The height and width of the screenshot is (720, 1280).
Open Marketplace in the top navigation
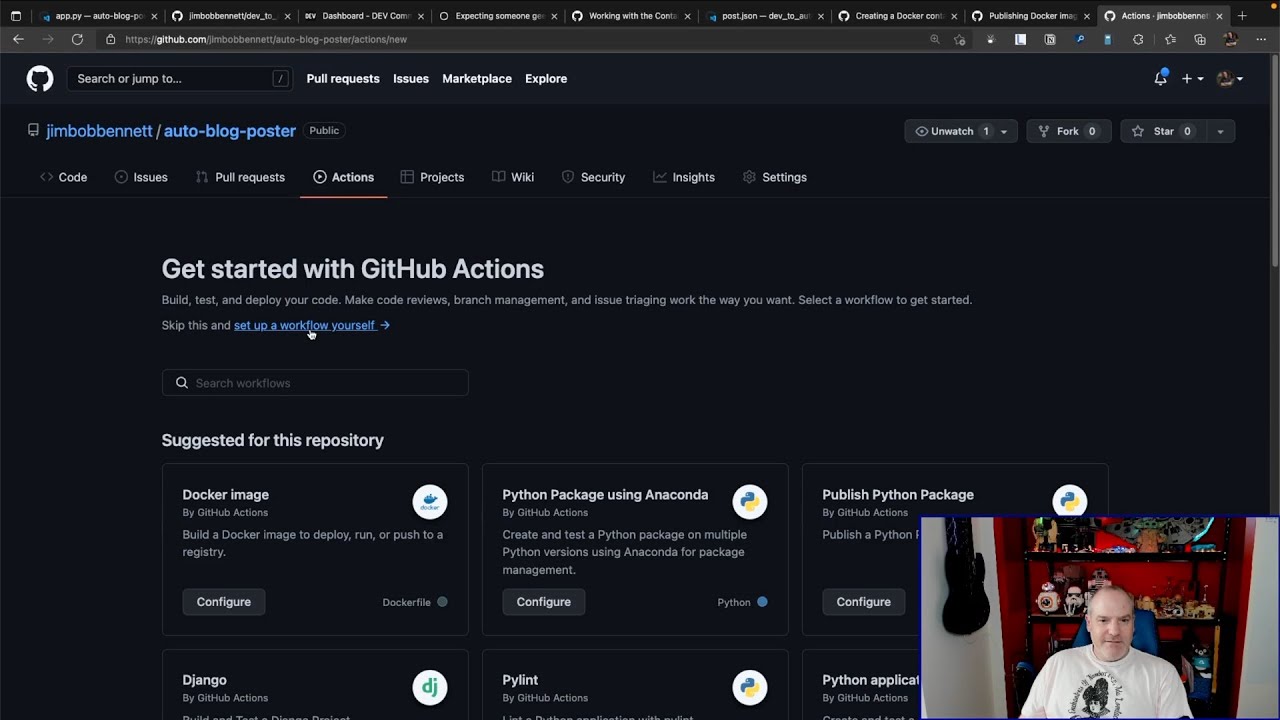click(477, 78)
